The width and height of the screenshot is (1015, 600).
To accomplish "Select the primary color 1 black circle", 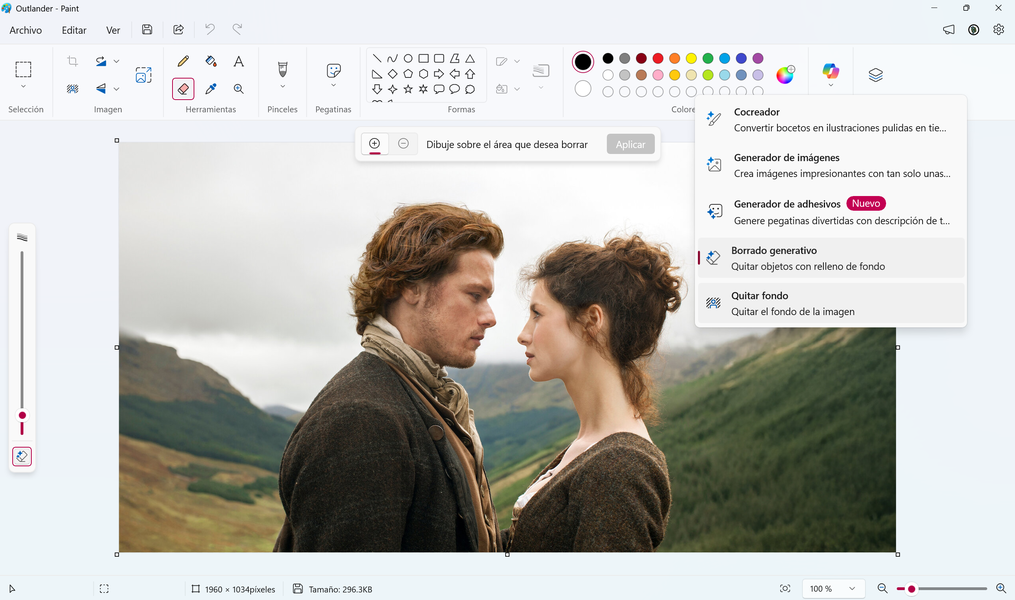I will click(583, 61).
